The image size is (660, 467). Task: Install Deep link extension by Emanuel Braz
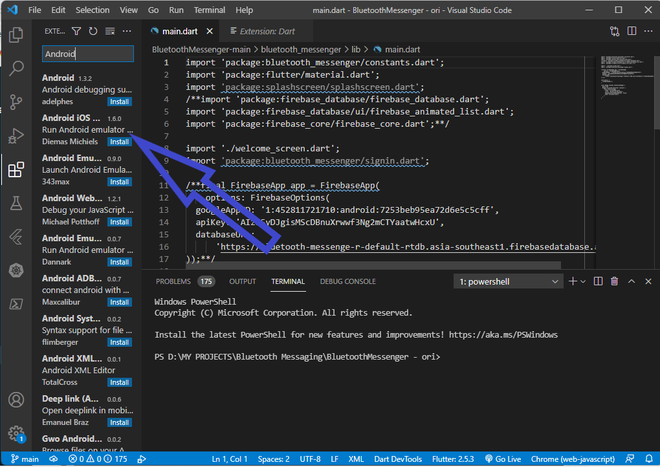[x=120, y=422]
